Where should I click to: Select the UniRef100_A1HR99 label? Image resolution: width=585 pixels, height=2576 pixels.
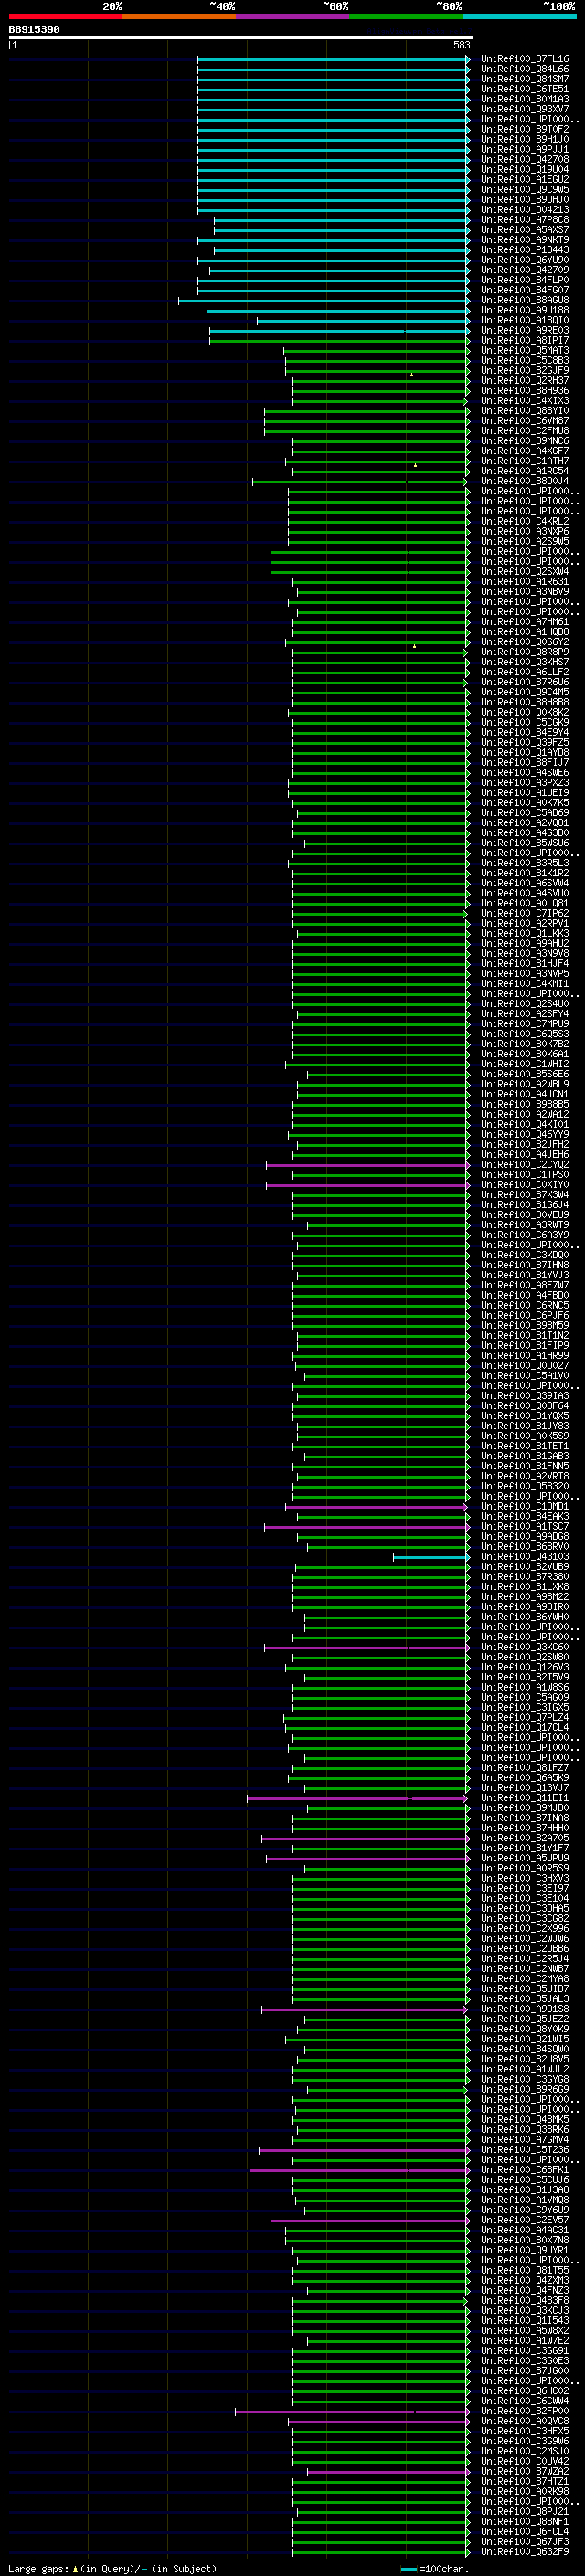click(525, 1356)
